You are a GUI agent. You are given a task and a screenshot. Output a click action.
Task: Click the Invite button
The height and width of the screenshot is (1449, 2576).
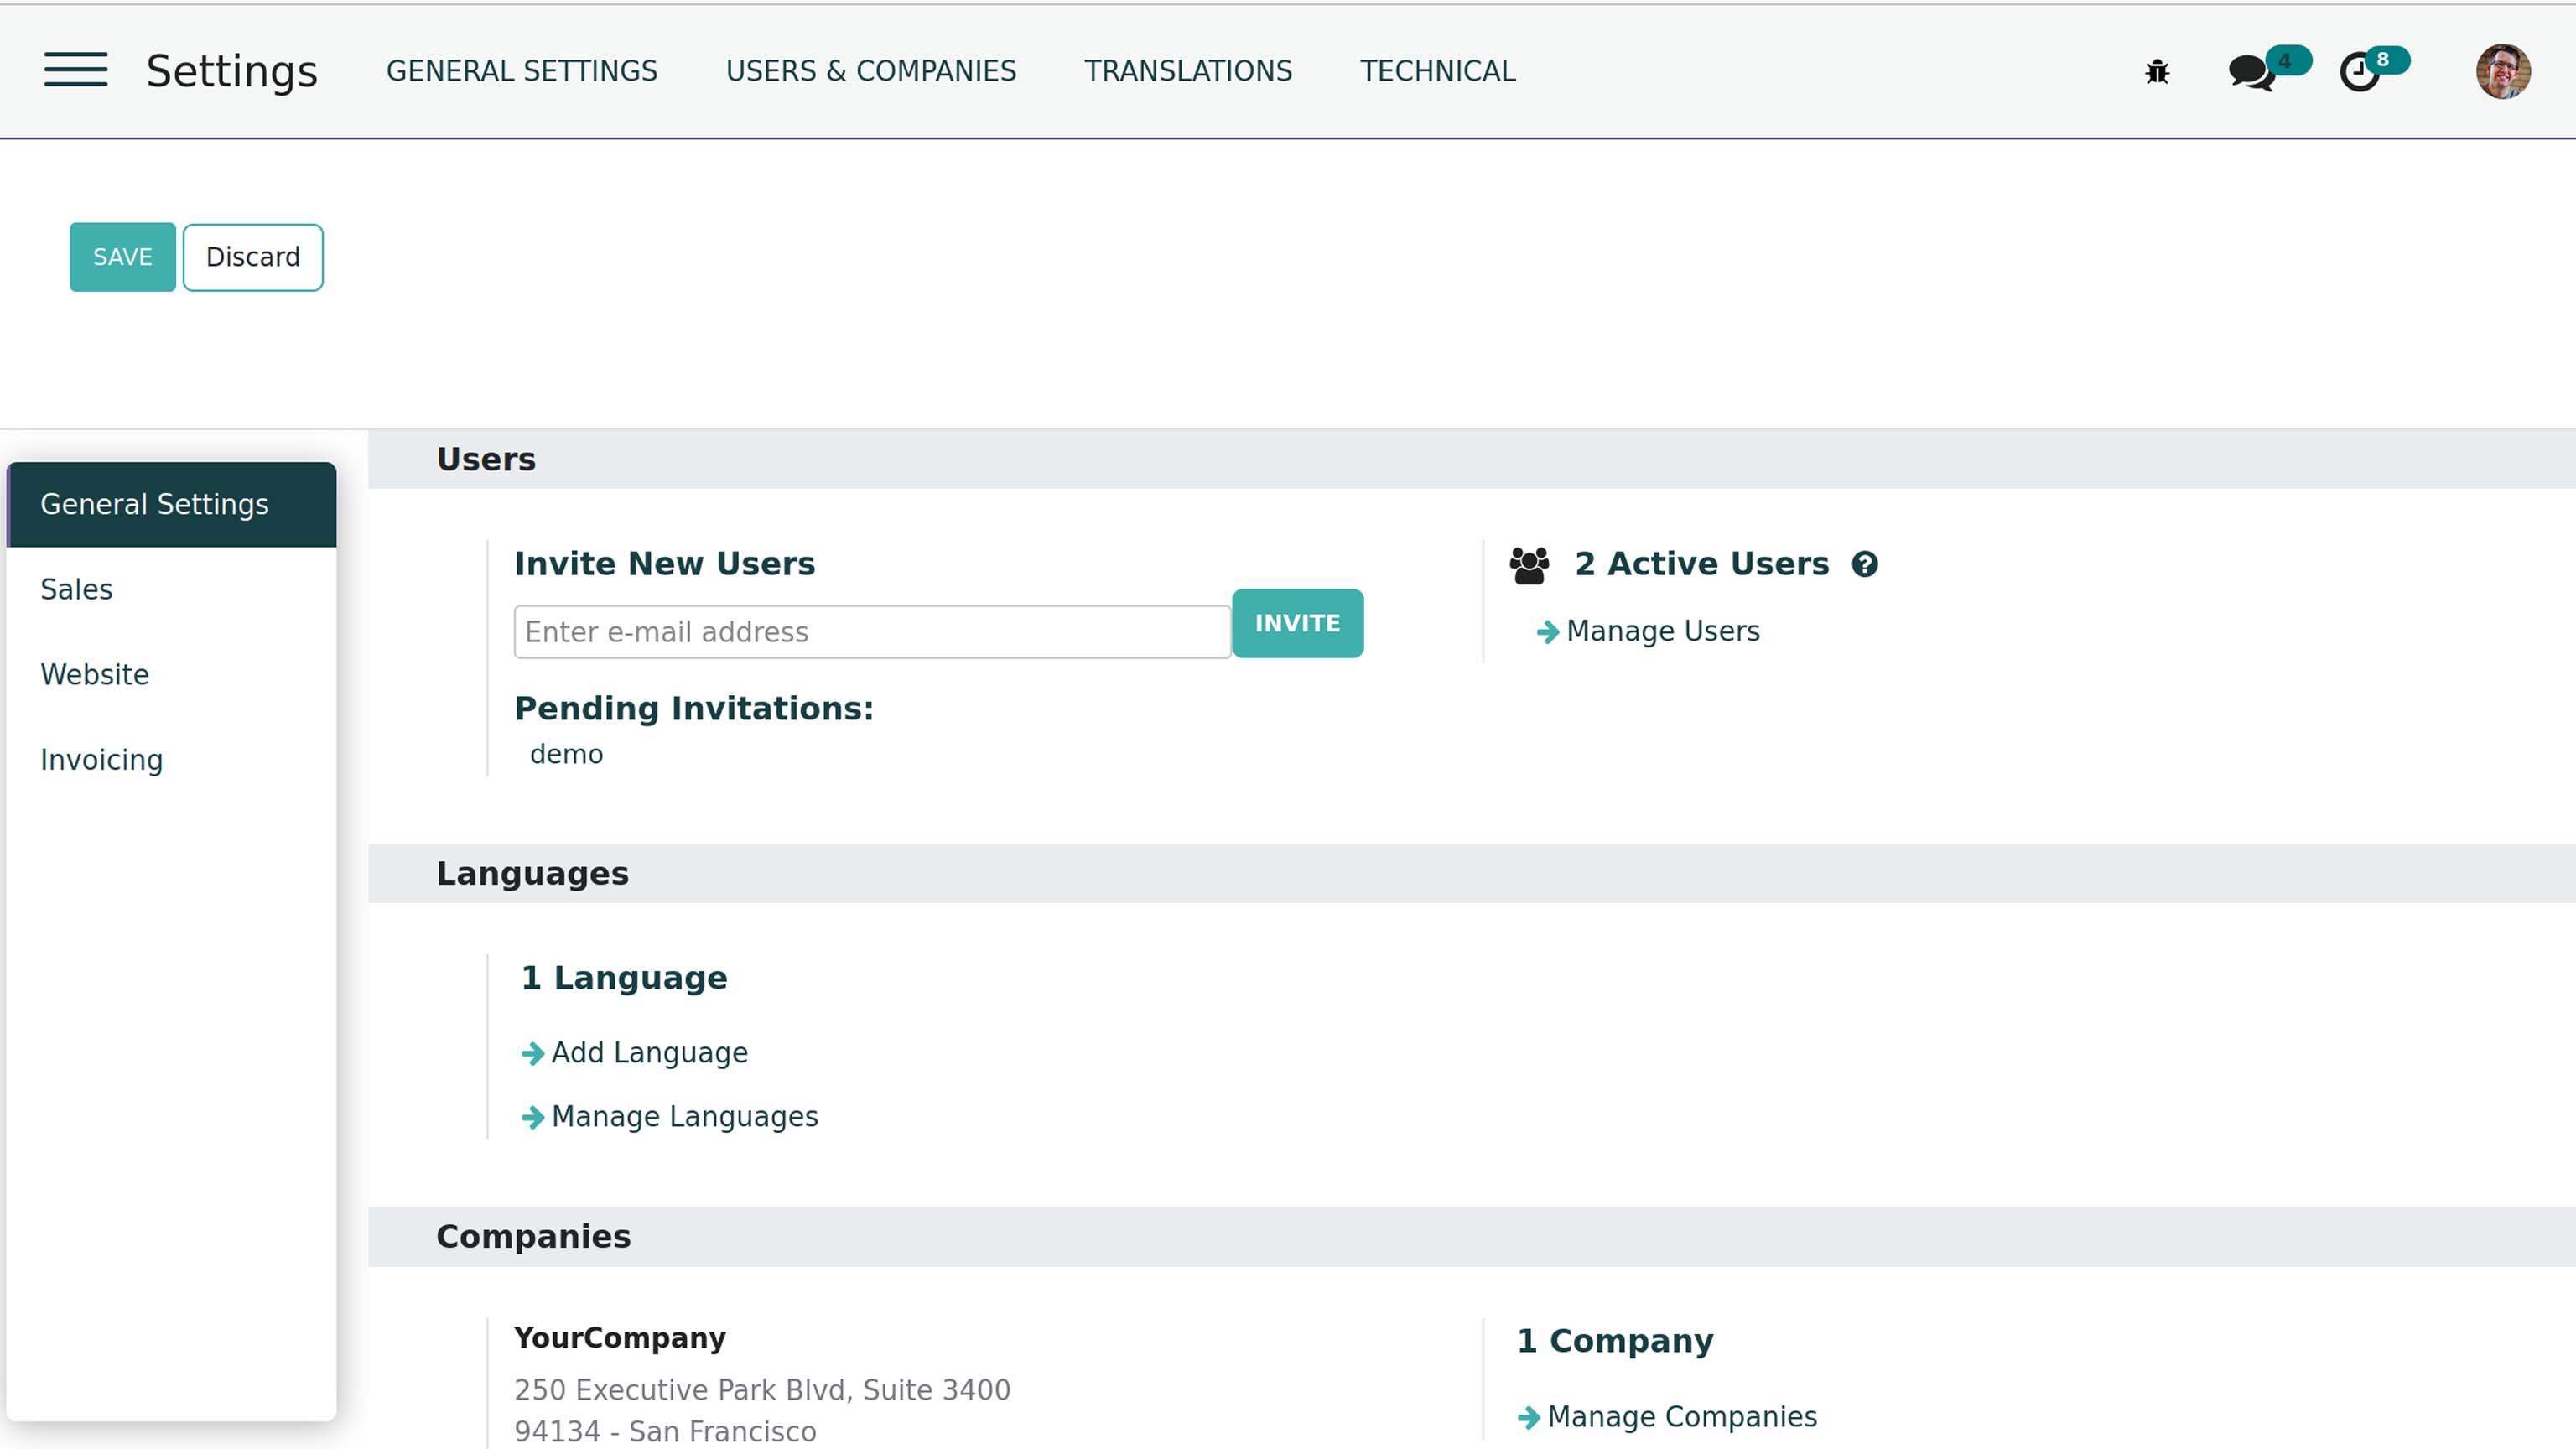tap(1297, 623)
